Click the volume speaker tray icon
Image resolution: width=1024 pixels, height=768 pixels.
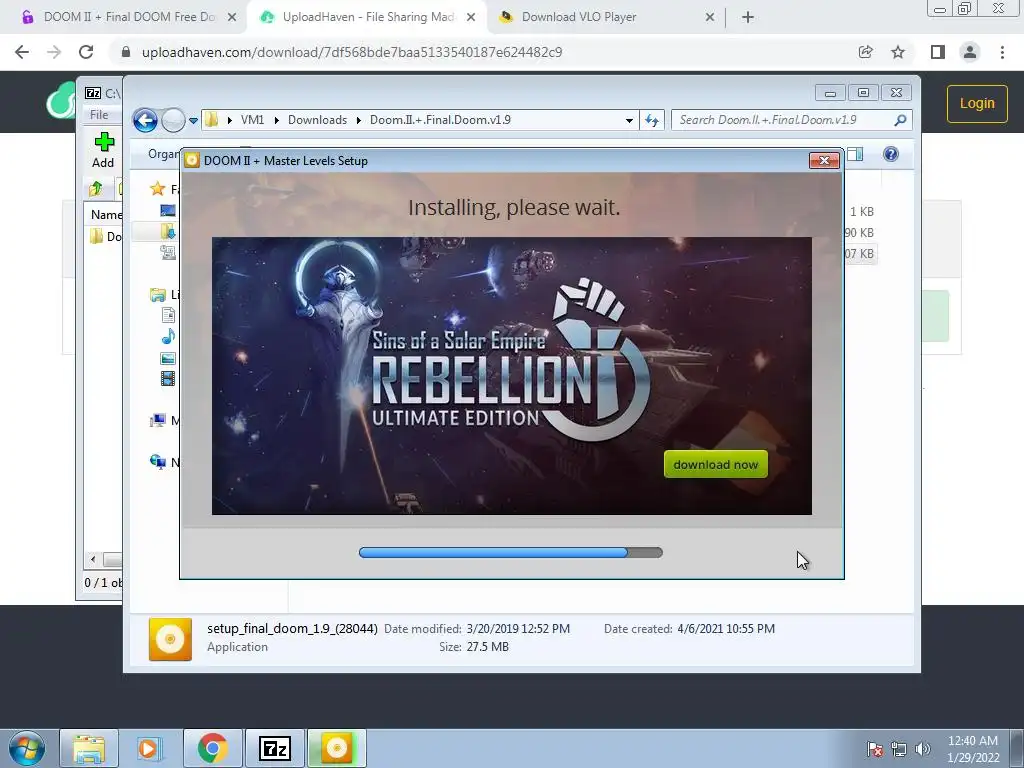(922, 749)
